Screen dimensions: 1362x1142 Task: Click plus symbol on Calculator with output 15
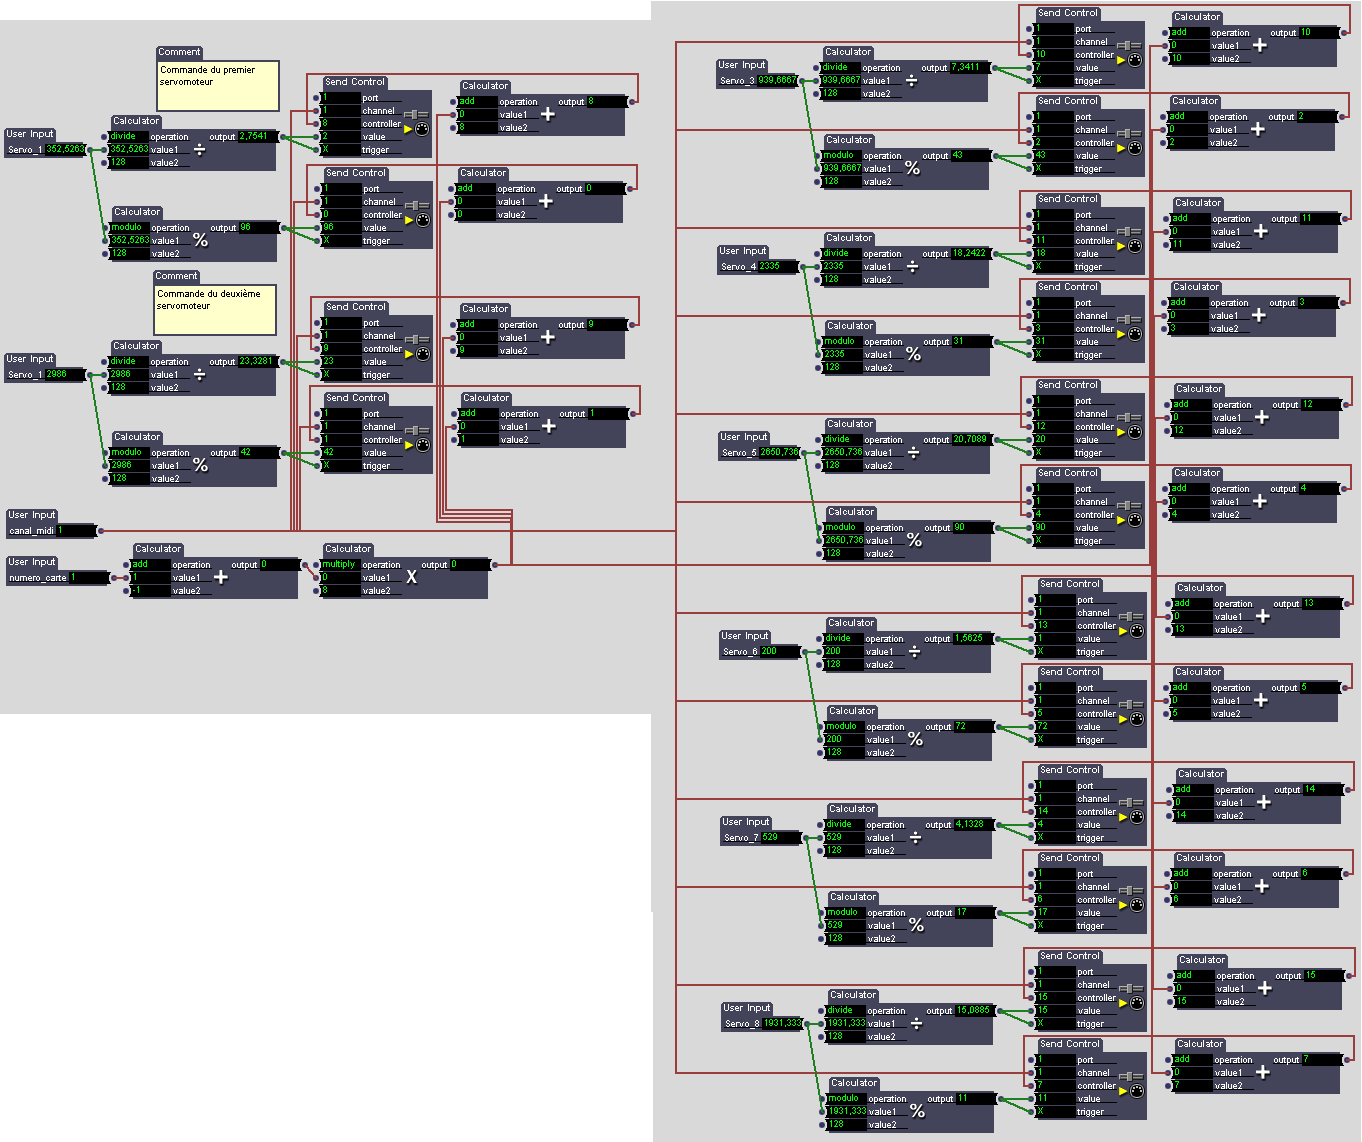pyautogui.click(x=1265, y=988)
